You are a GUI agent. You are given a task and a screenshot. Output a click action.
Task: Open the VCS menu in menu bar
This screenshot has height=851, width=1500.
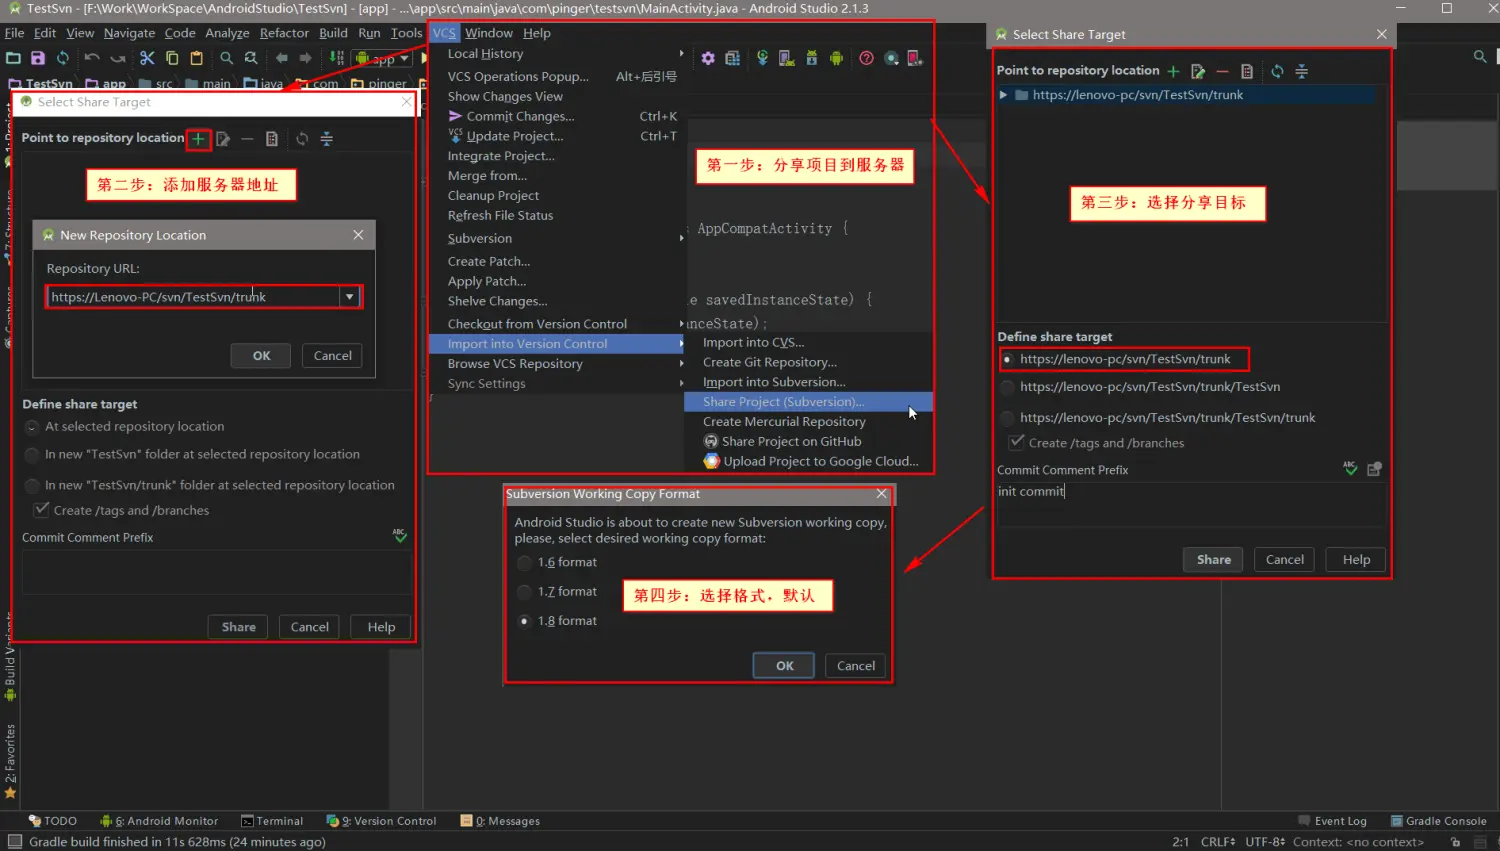[x=444, y=33]
